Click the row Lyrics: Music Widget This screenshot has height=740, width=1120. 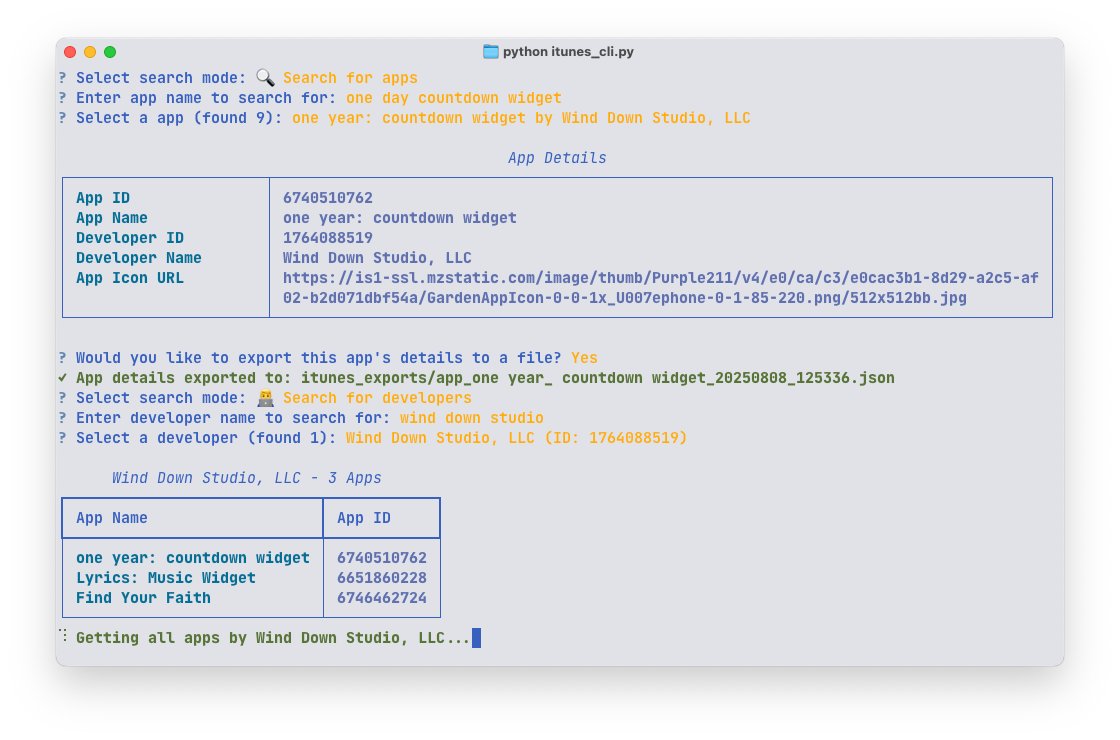166,578
